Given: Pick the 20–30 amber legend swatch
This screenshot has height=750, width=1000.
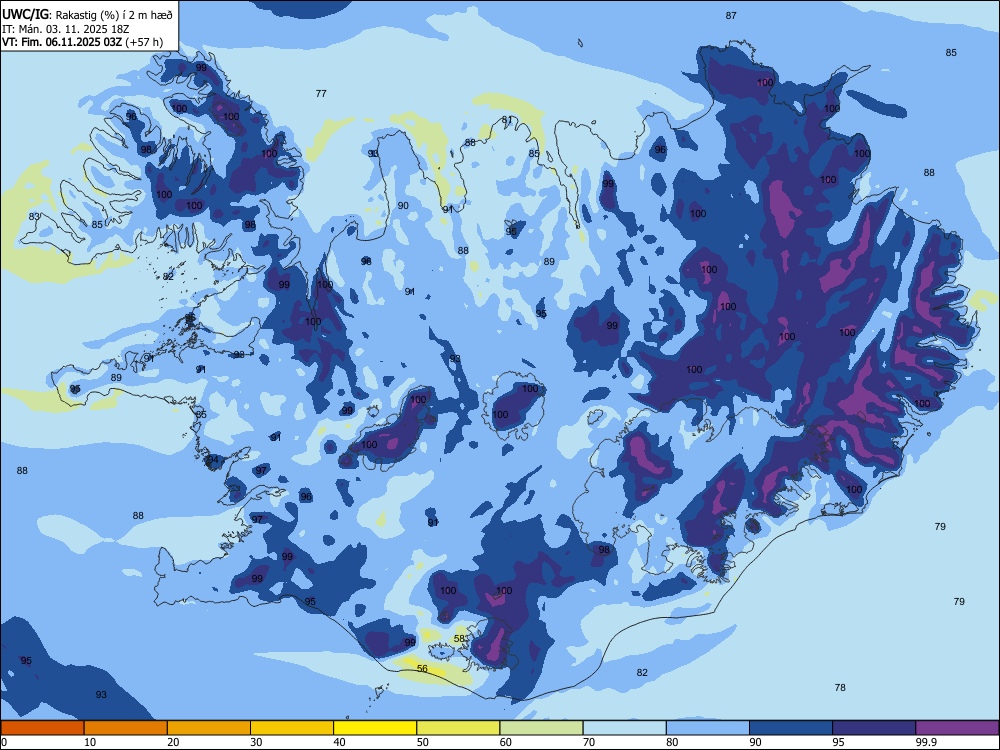Looking at the screenshot, I should pyautogui.click(x=209, y=728).
